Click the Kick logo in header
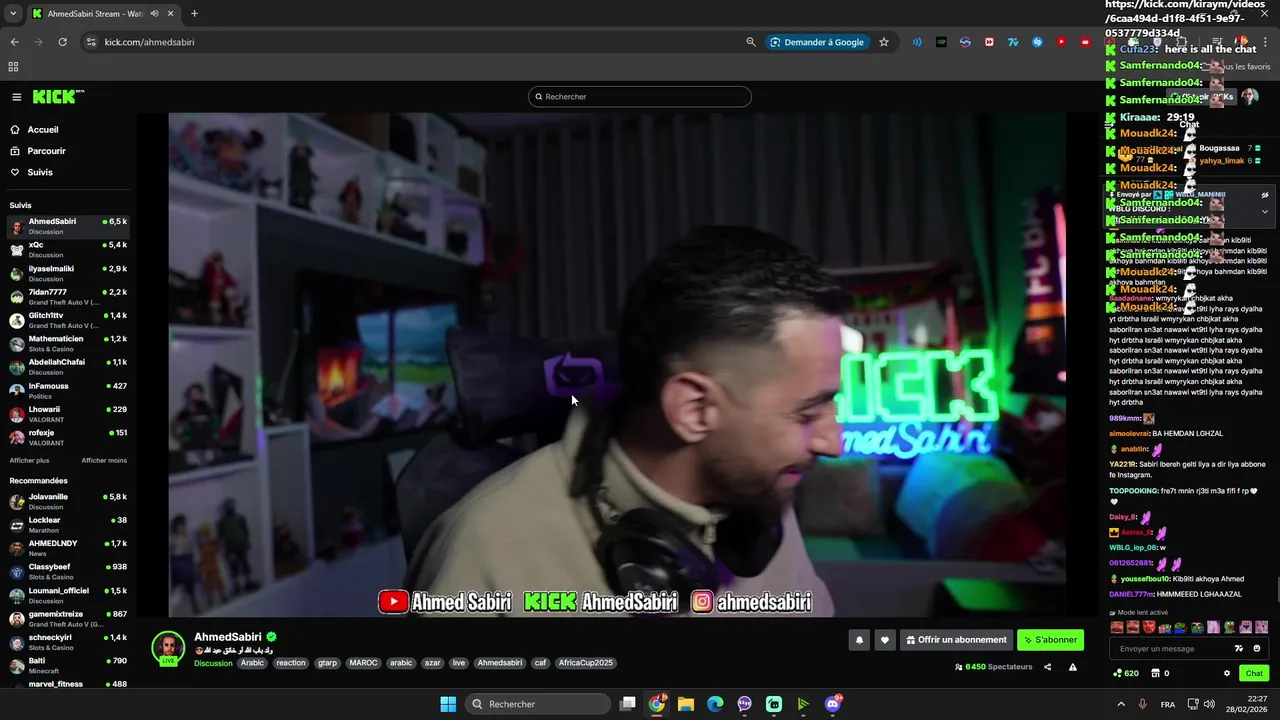 click(x=57, y=97)
